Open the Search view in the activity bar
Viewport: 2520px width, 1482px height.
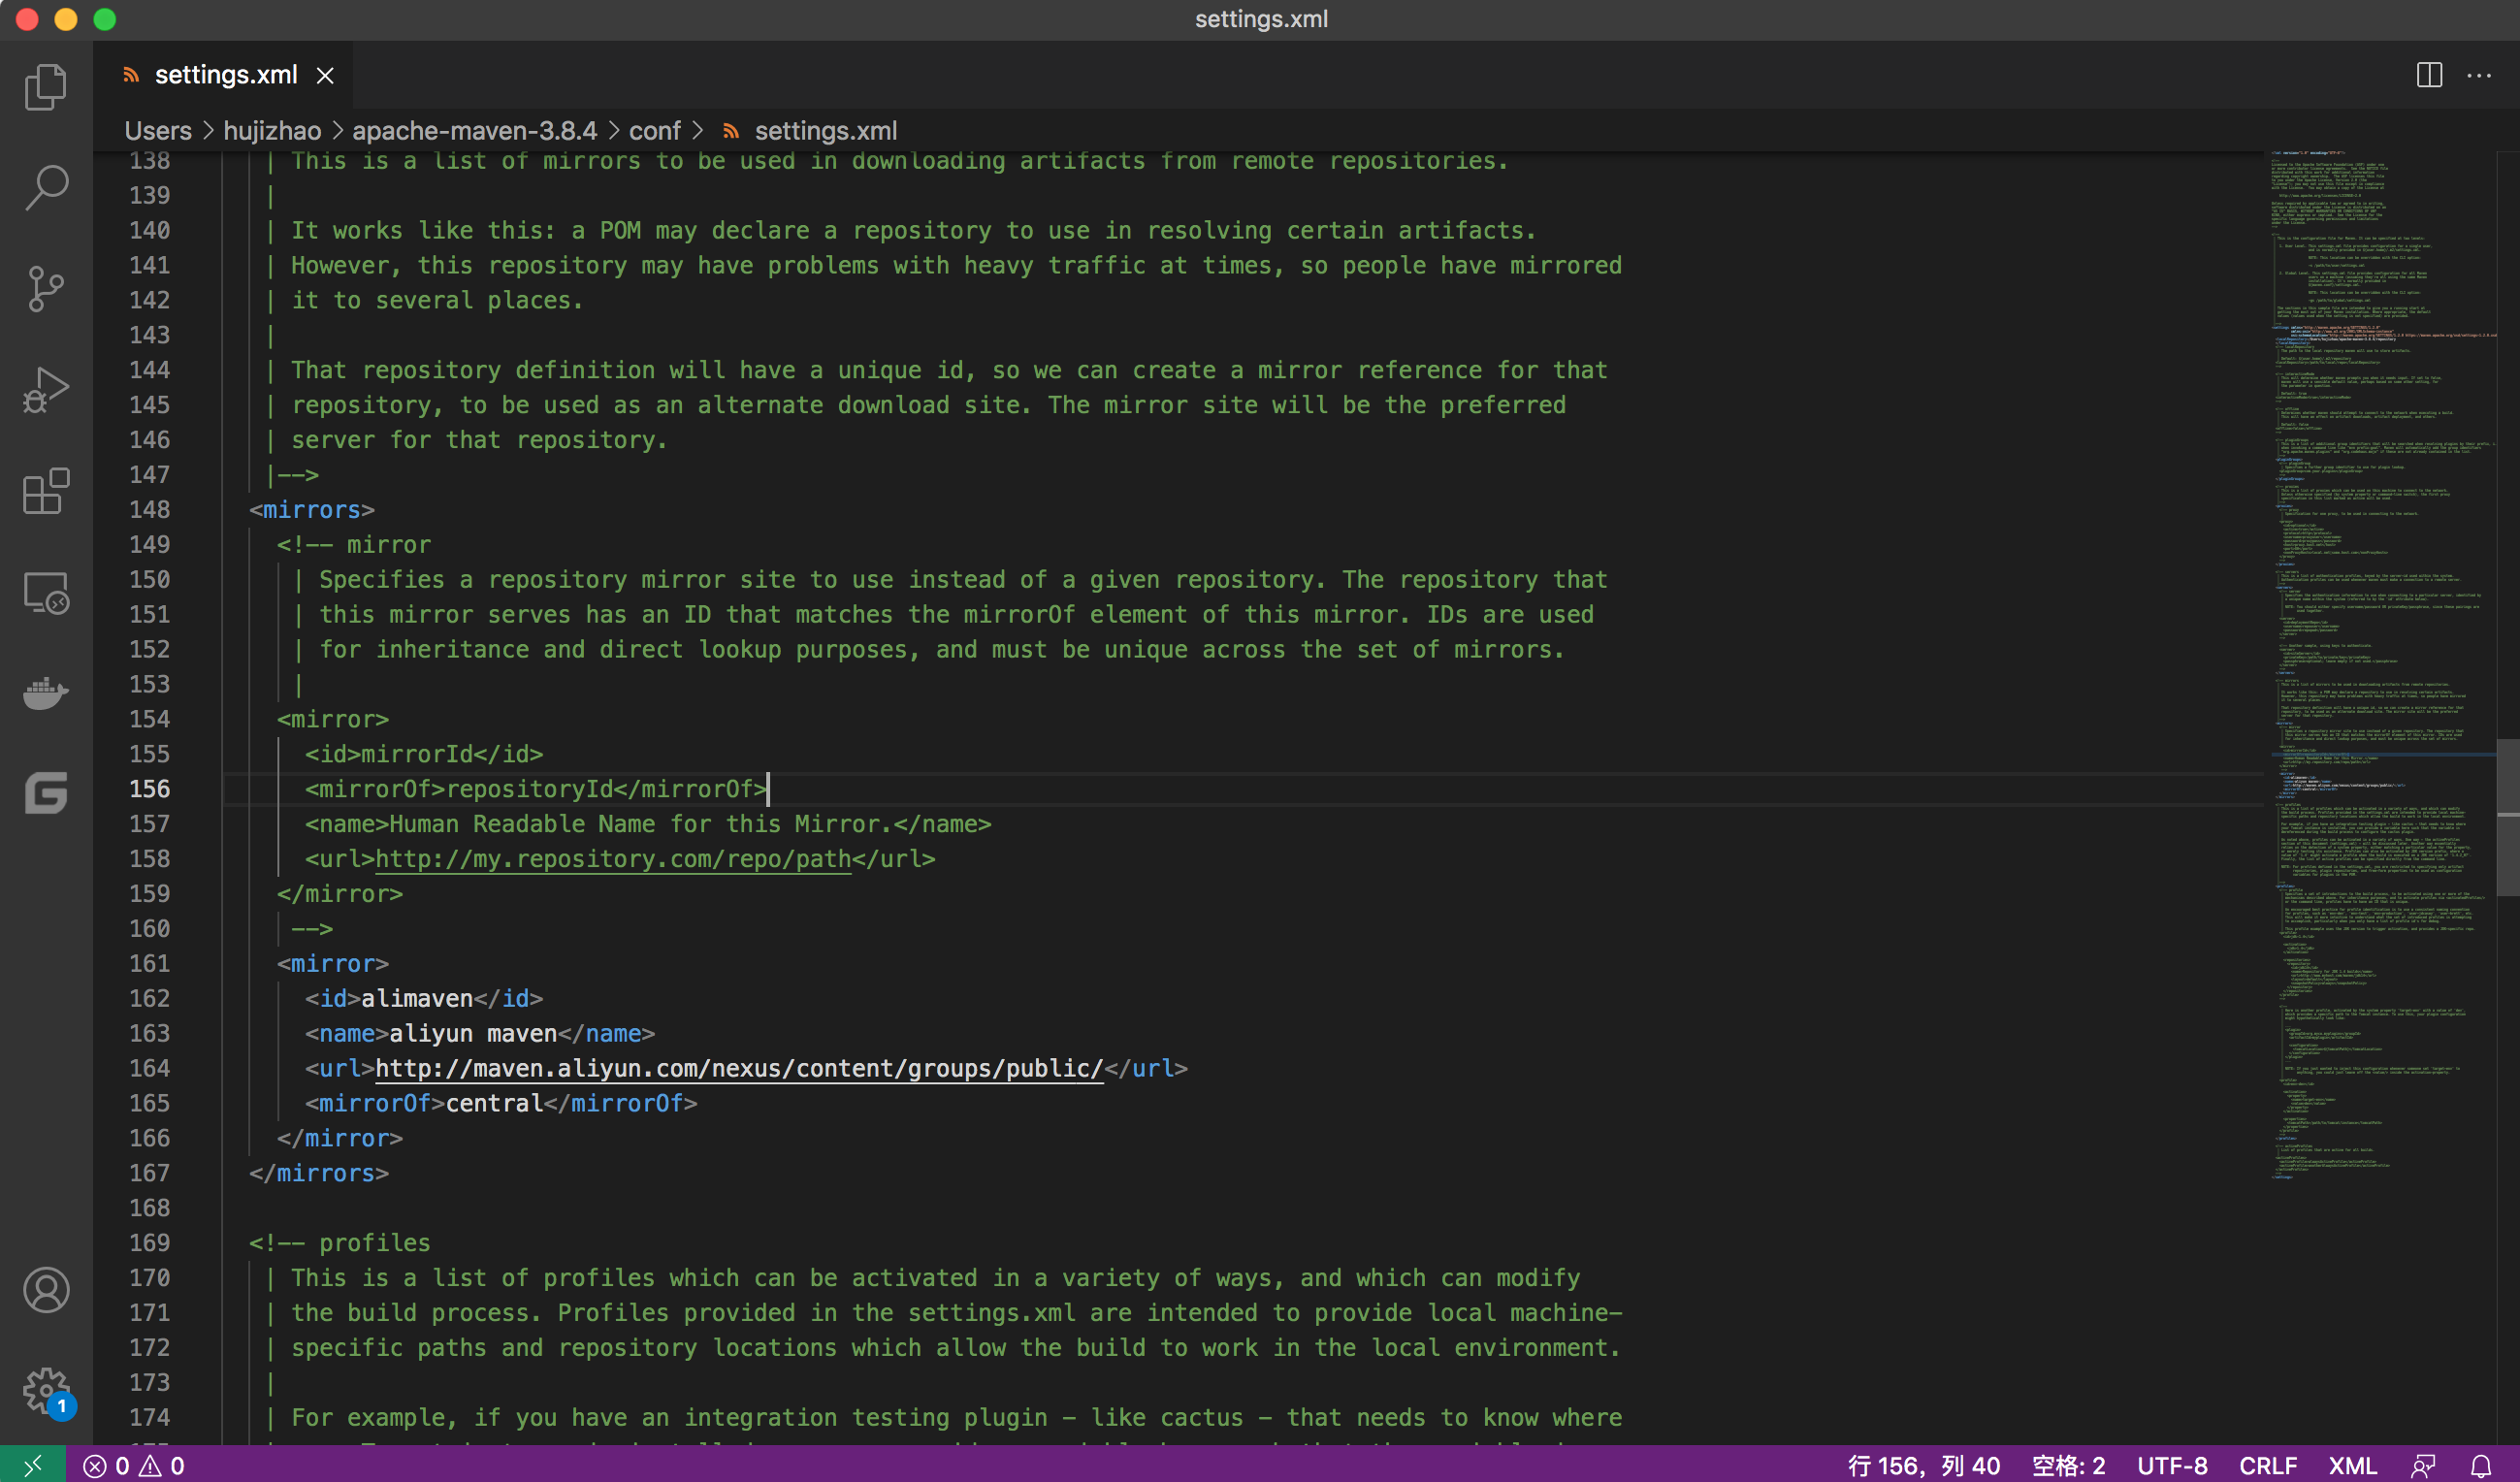46,187
